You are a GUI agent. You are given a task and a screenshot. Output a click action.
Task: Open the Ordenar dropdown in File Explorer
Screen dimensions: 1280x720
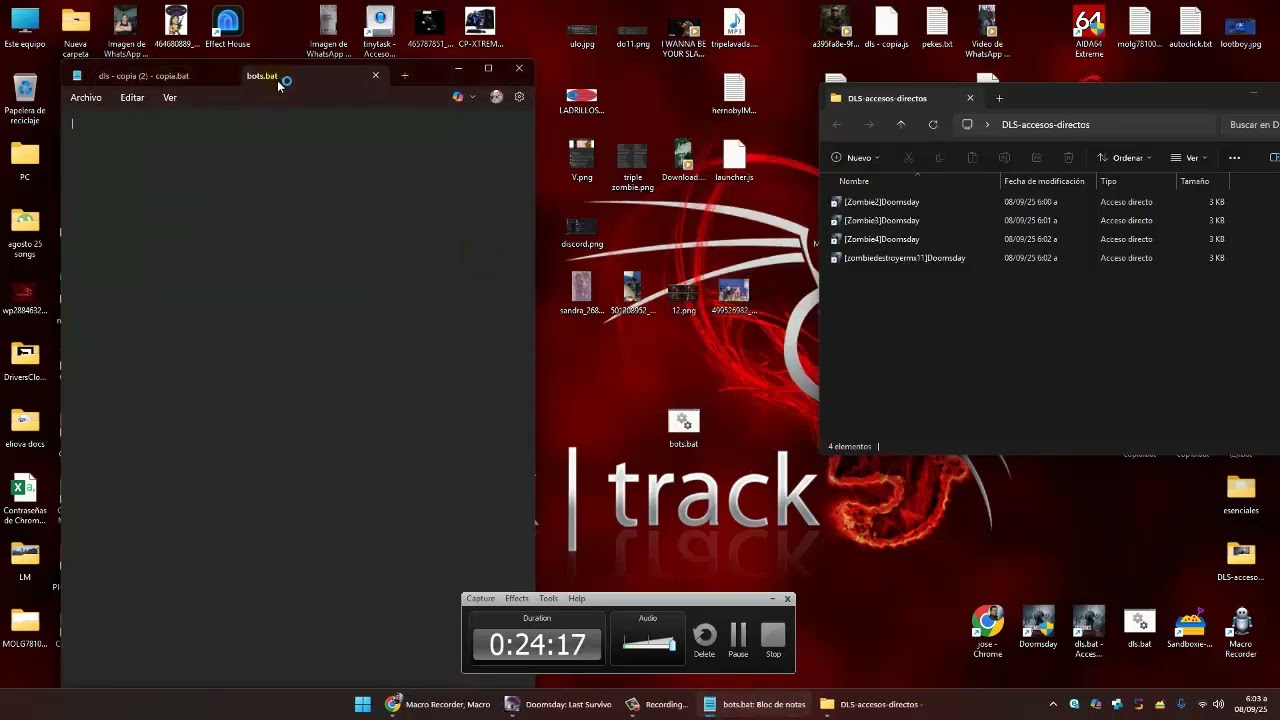(1124, 158)
